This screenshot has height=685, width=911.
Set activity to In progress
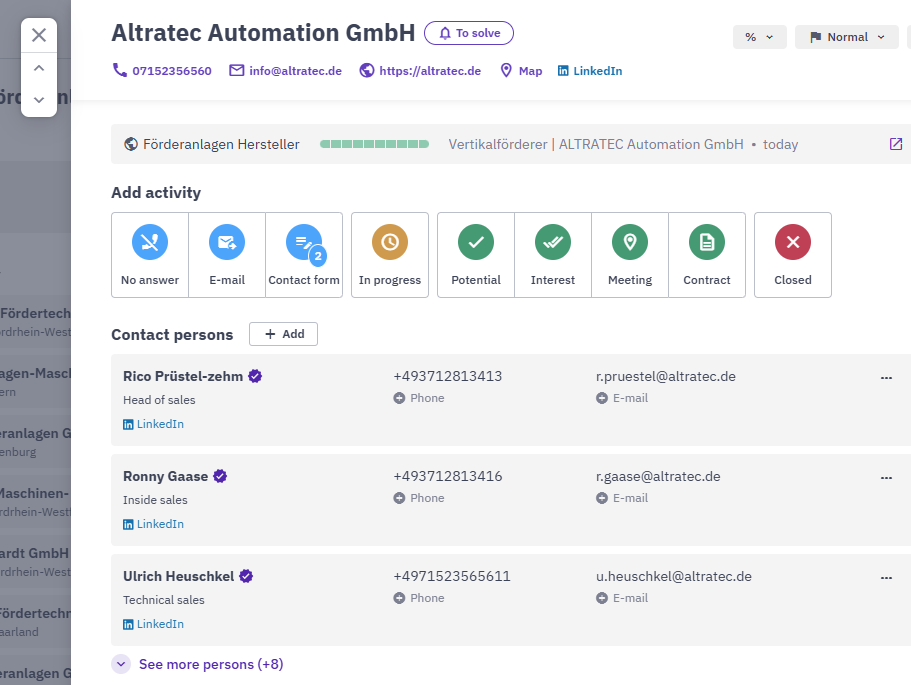390,255
